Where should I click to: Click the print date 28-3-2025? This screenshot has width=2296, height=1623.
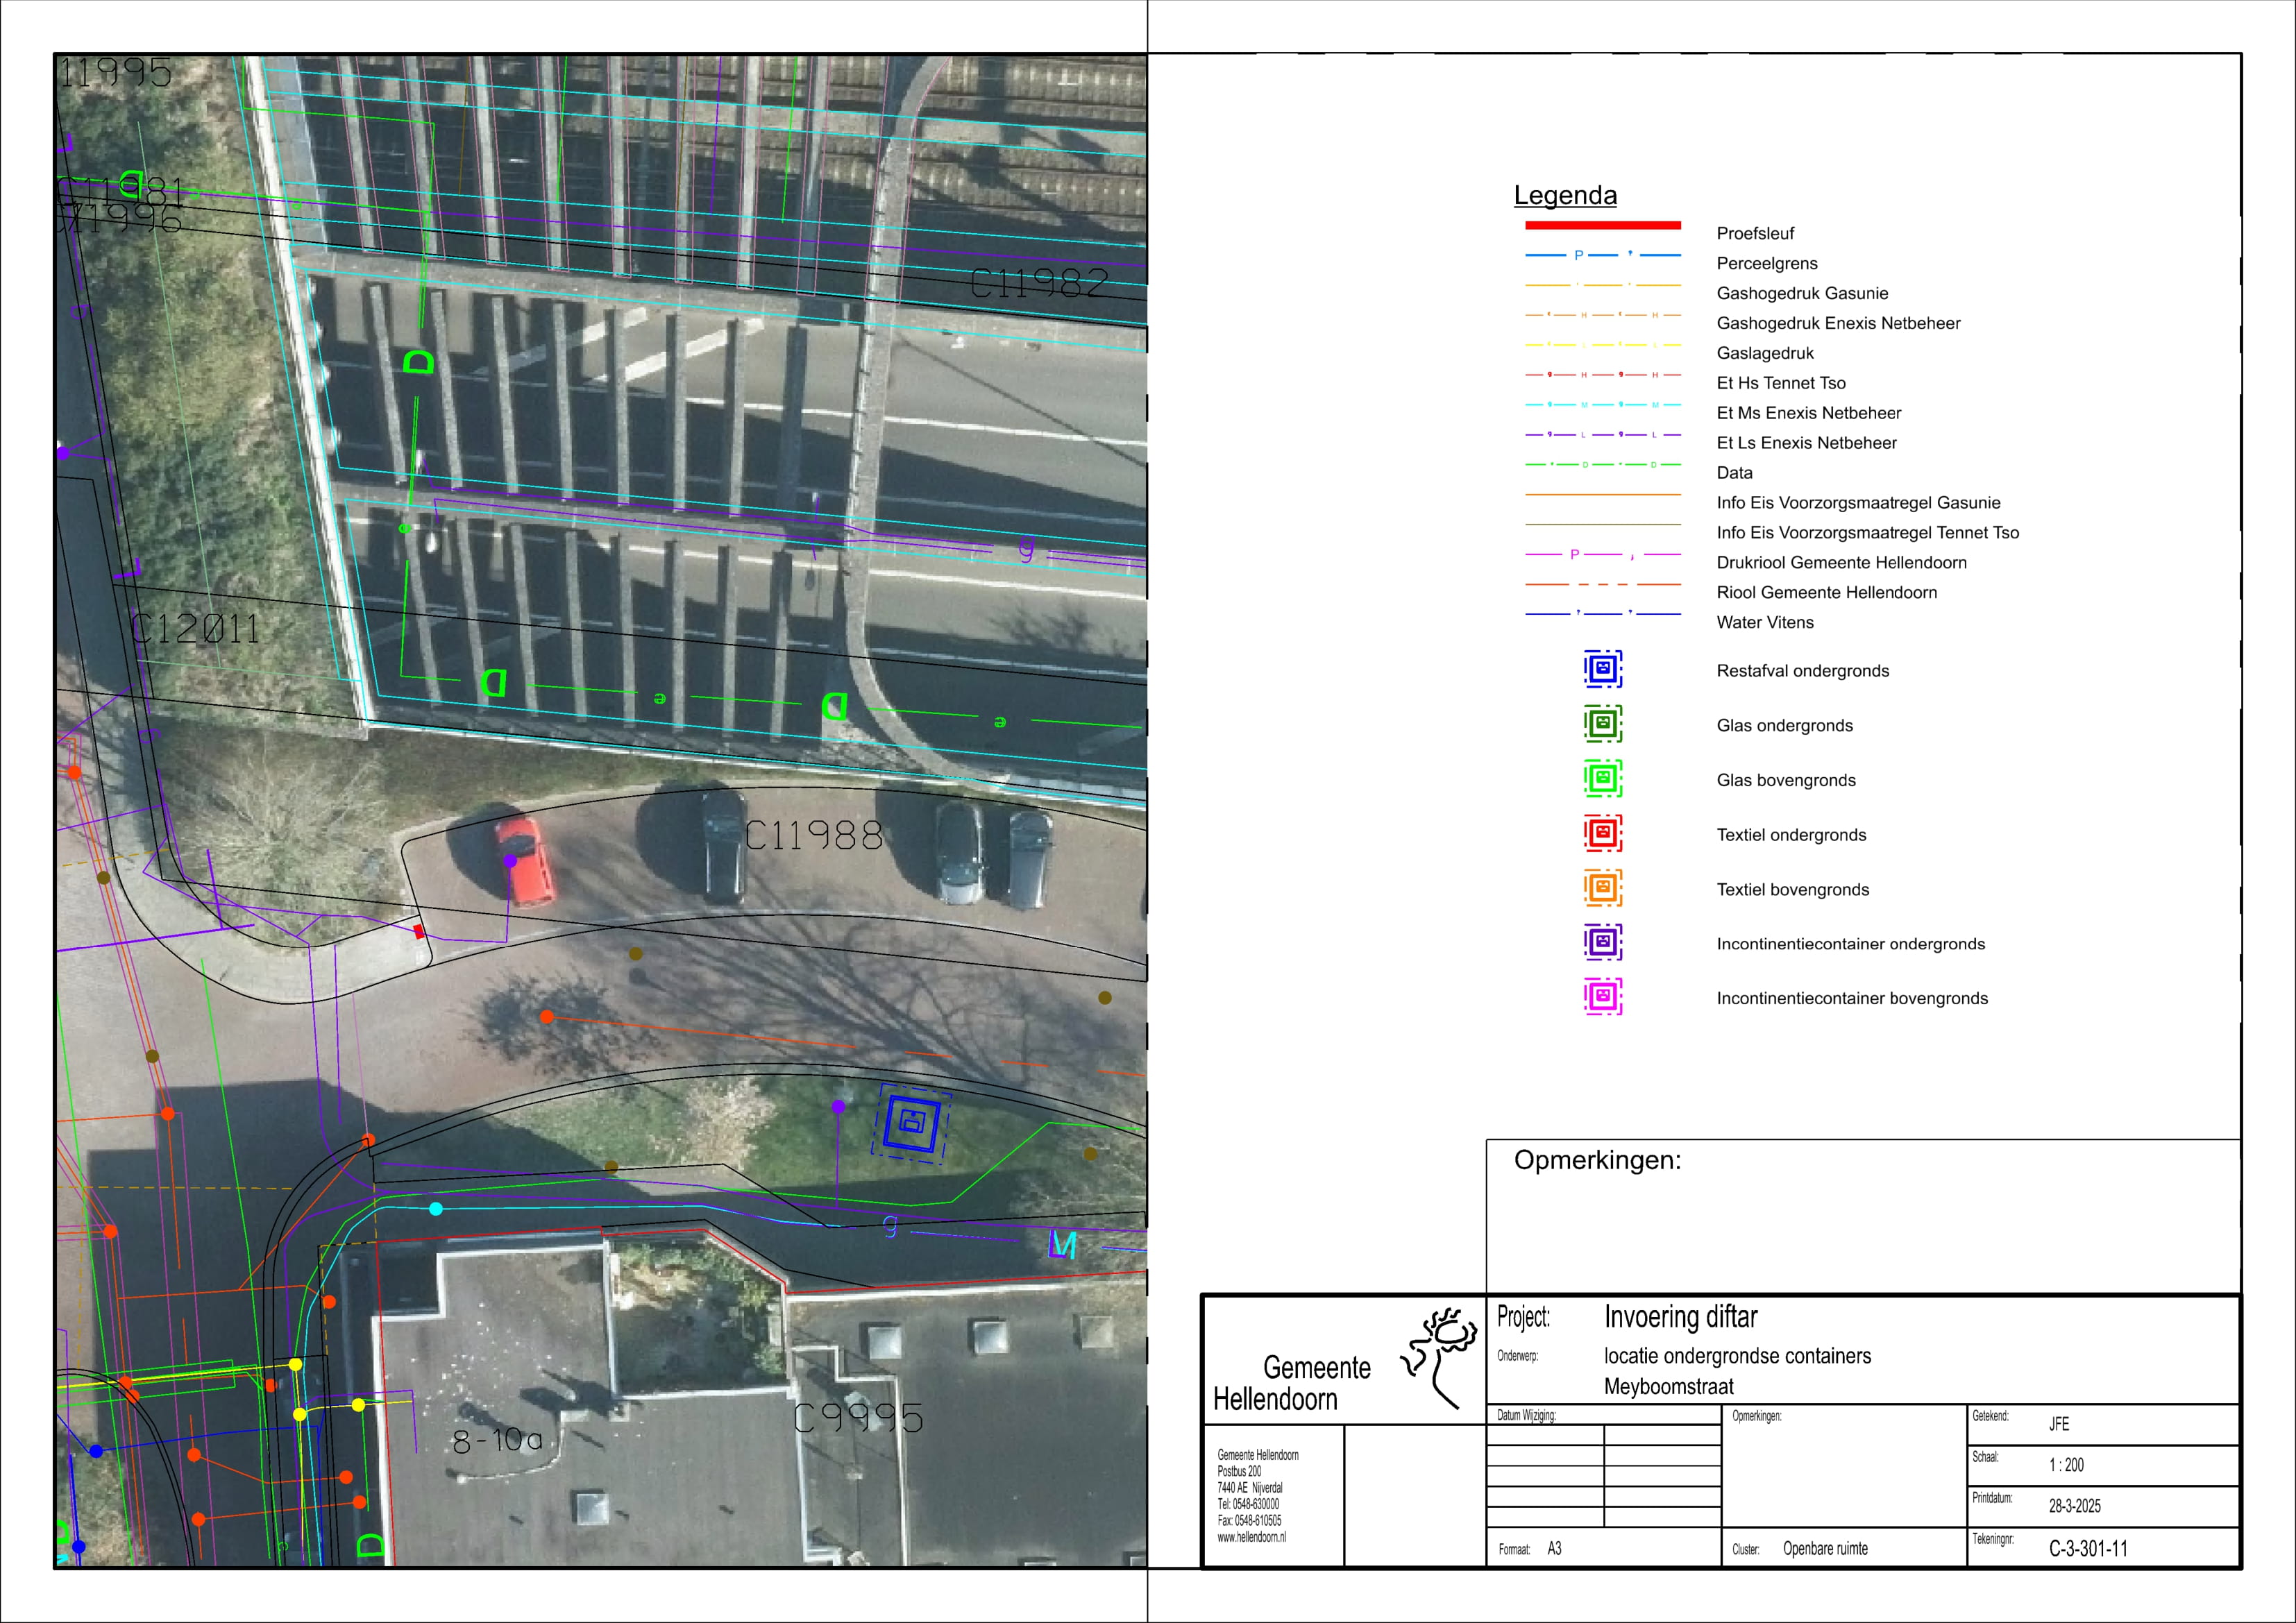click(x=2074, y=1506)
